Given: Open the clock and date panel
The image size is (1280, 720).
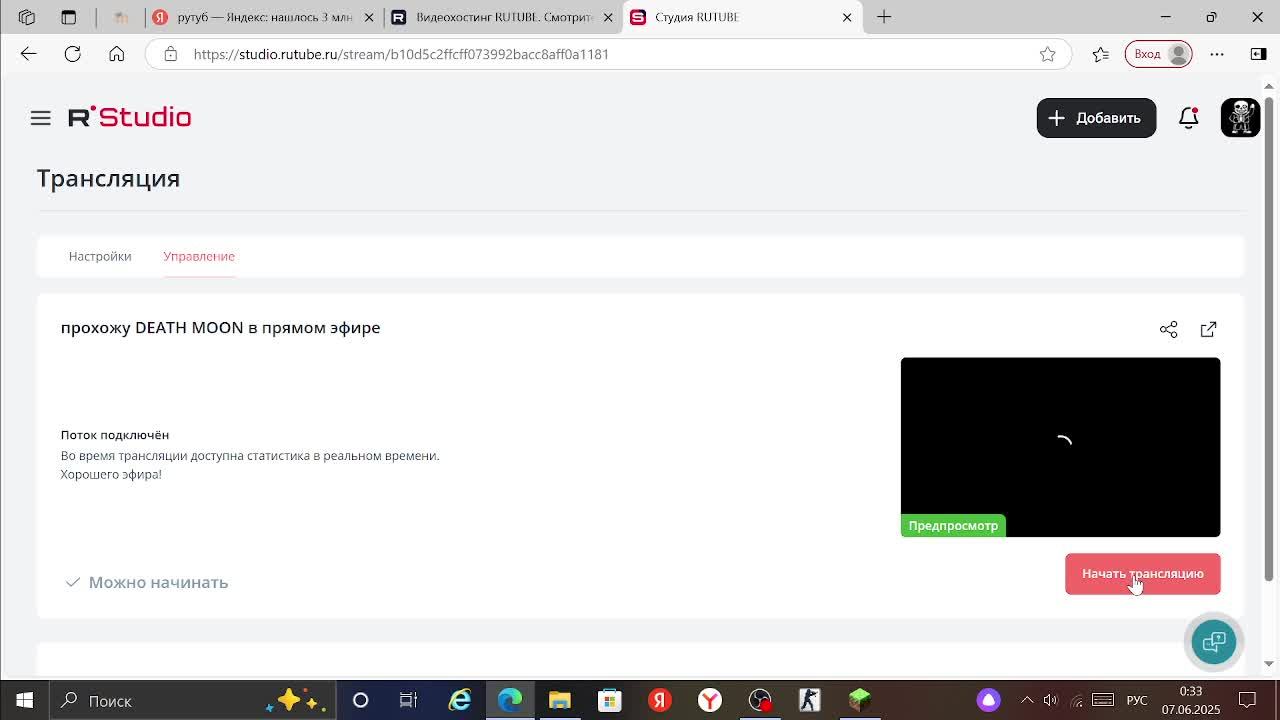Looking at the screenshot, I should coord(1191,700).
